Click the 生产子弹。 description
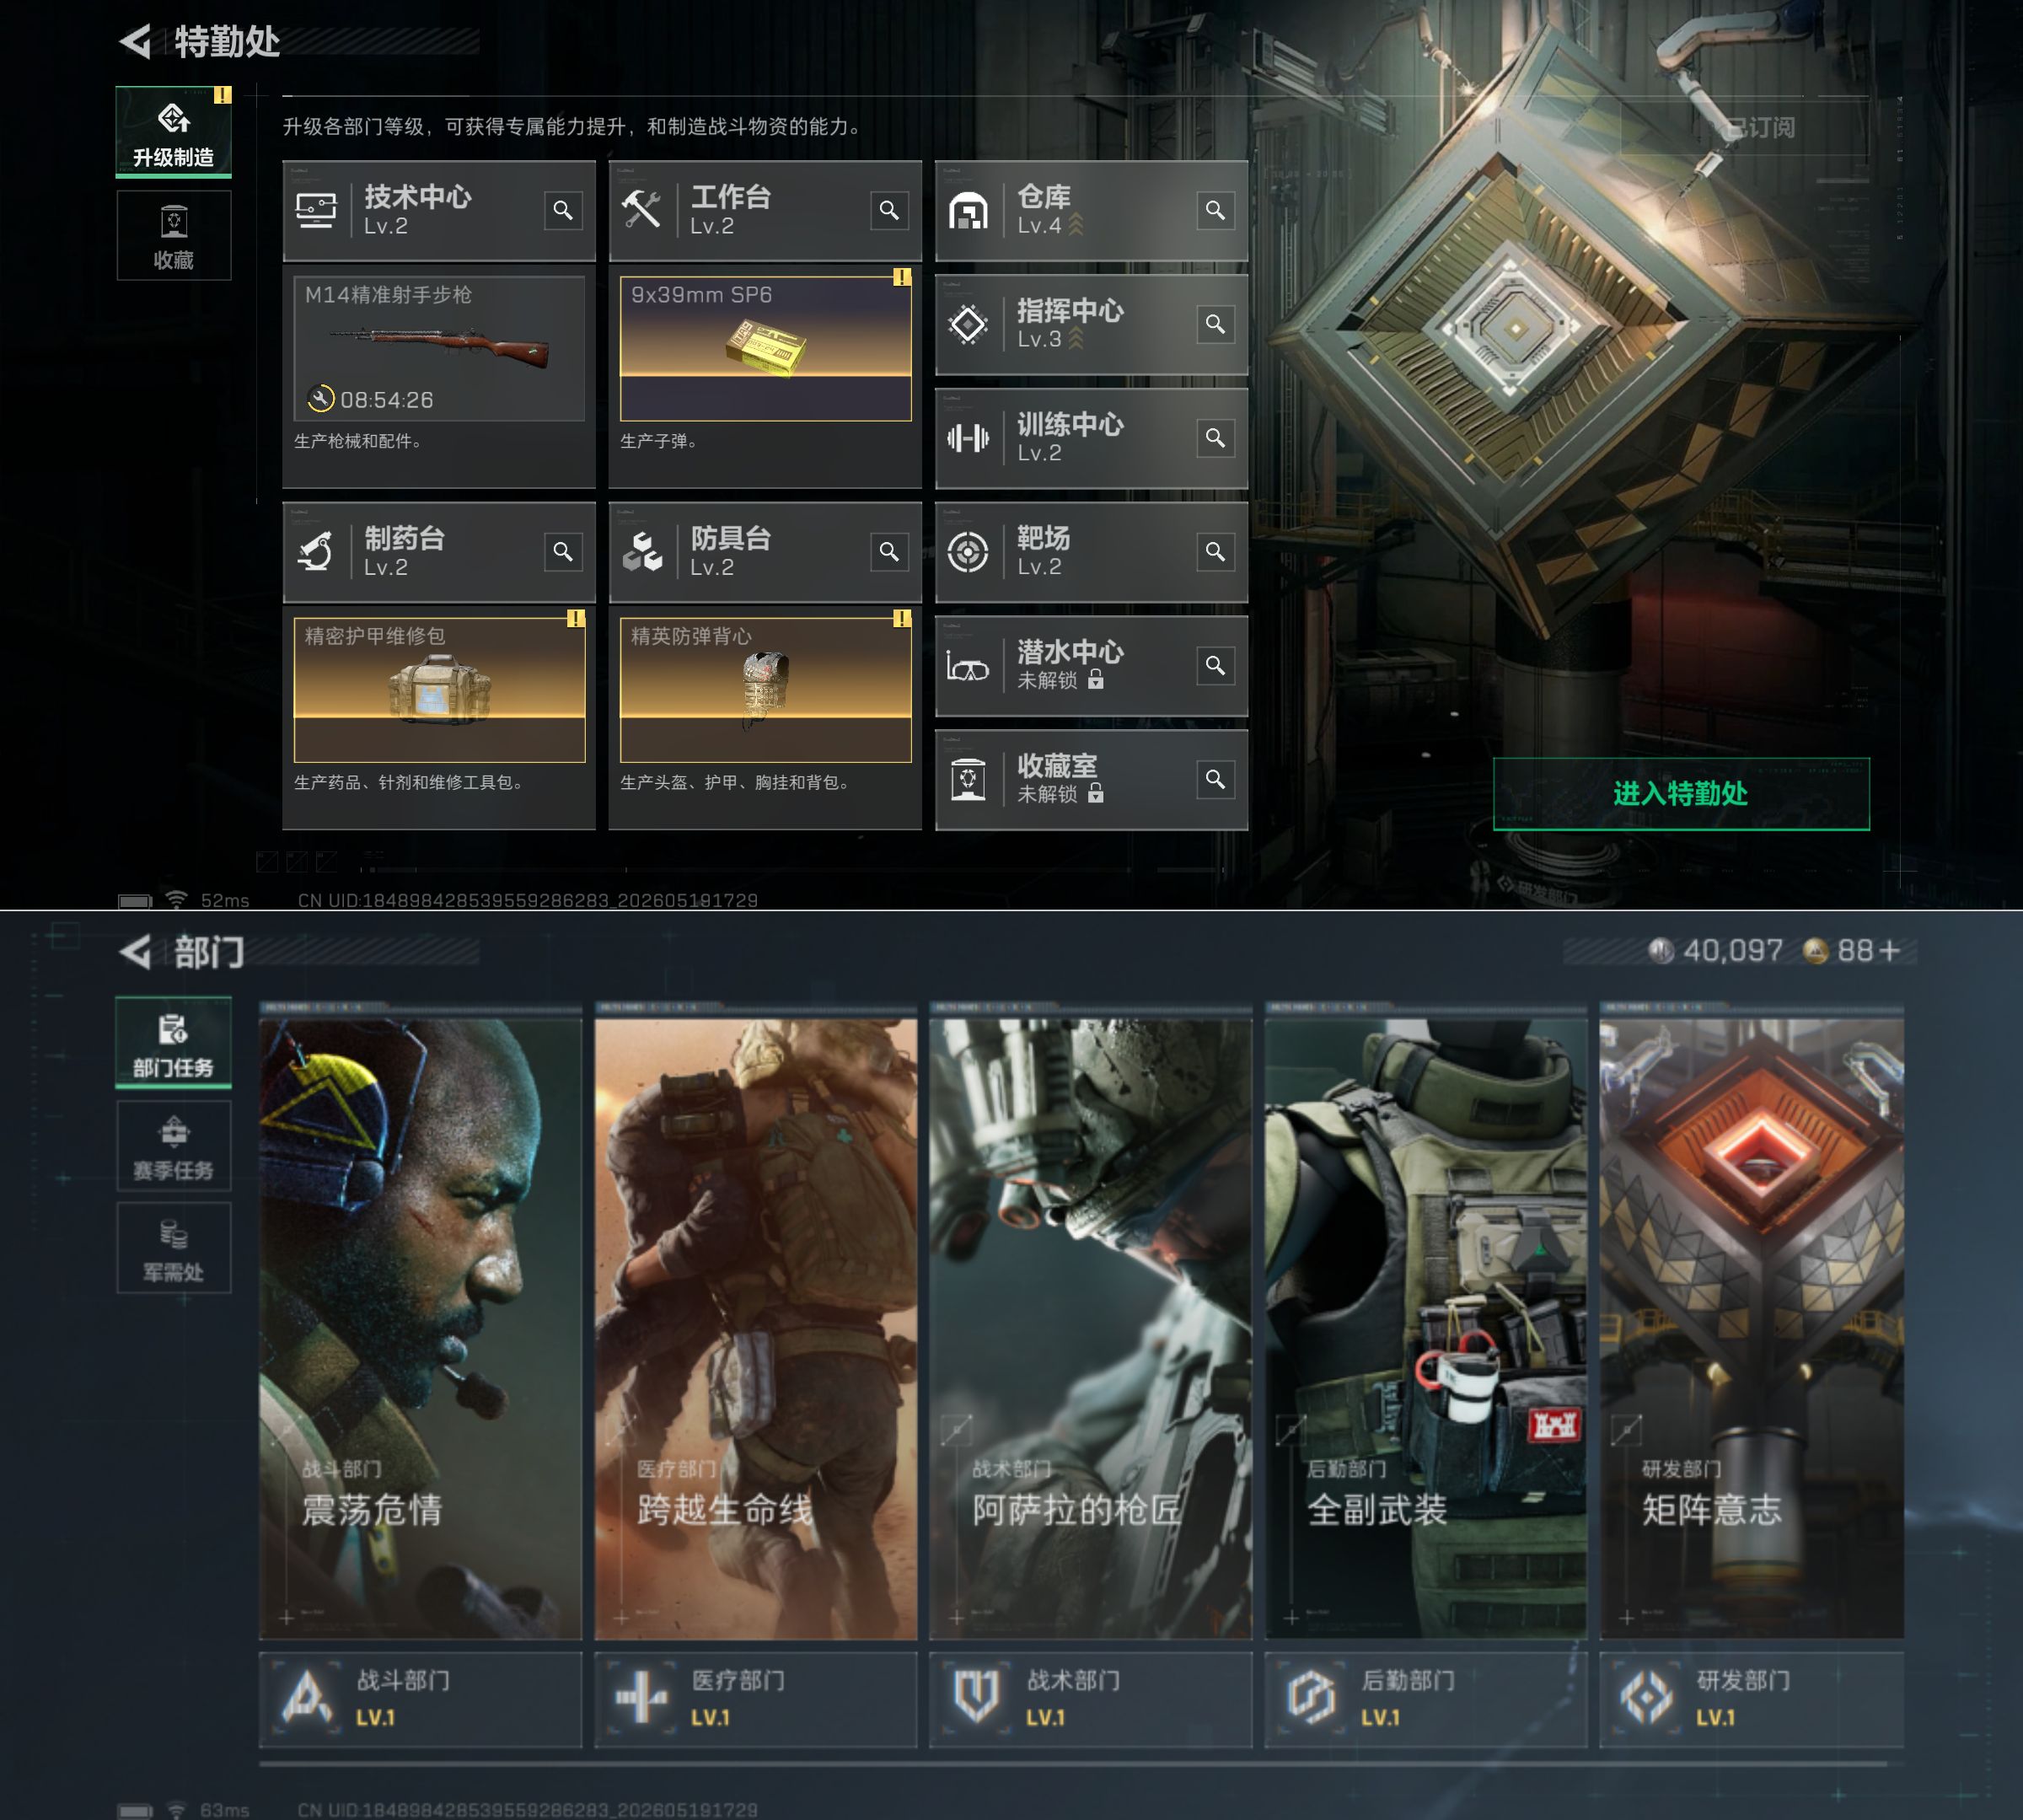Viewport: 2023px width, 1820px height. coord(659,441)
